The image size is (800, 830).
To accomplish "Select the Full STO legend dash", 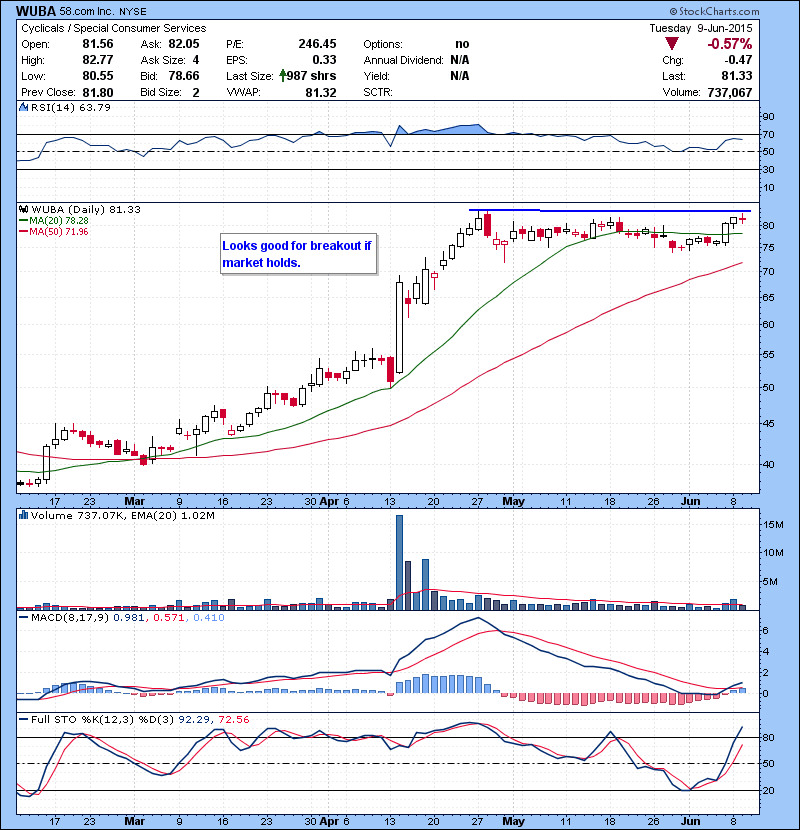I will (x=23, y=719).
